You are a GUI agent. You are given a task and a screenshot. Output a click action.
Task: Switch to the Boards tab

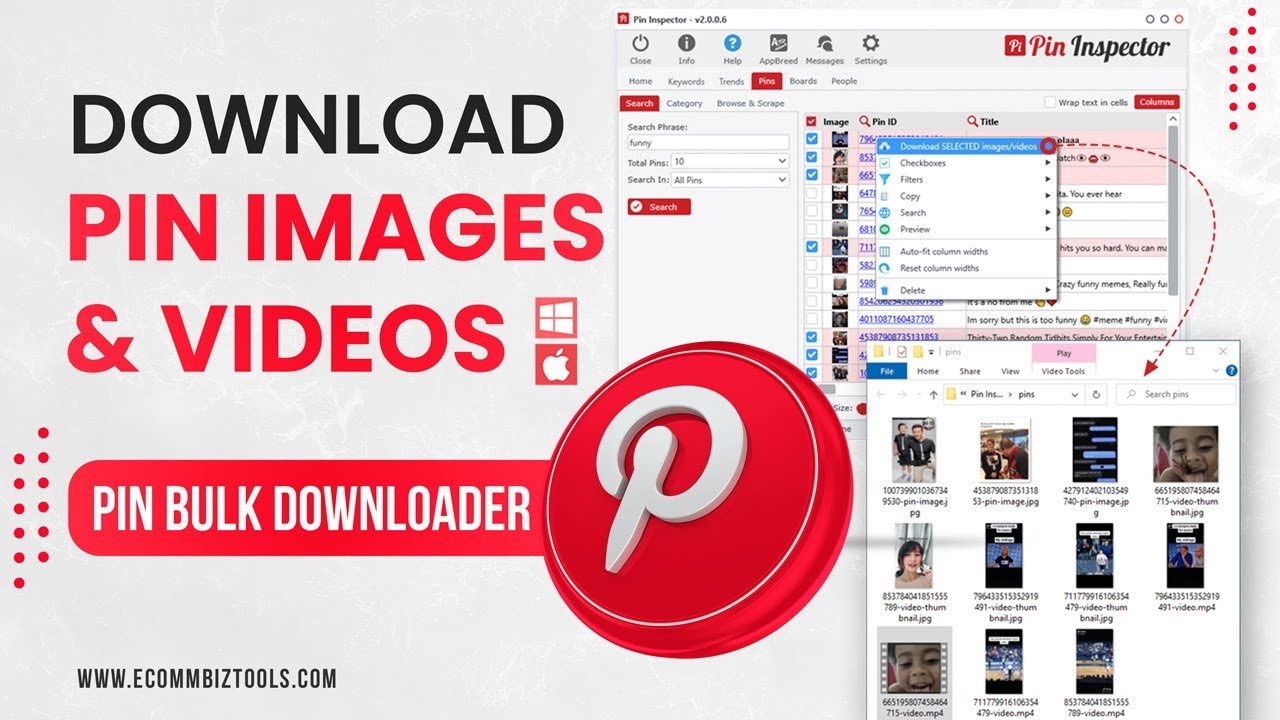click(x=803, y=81)
